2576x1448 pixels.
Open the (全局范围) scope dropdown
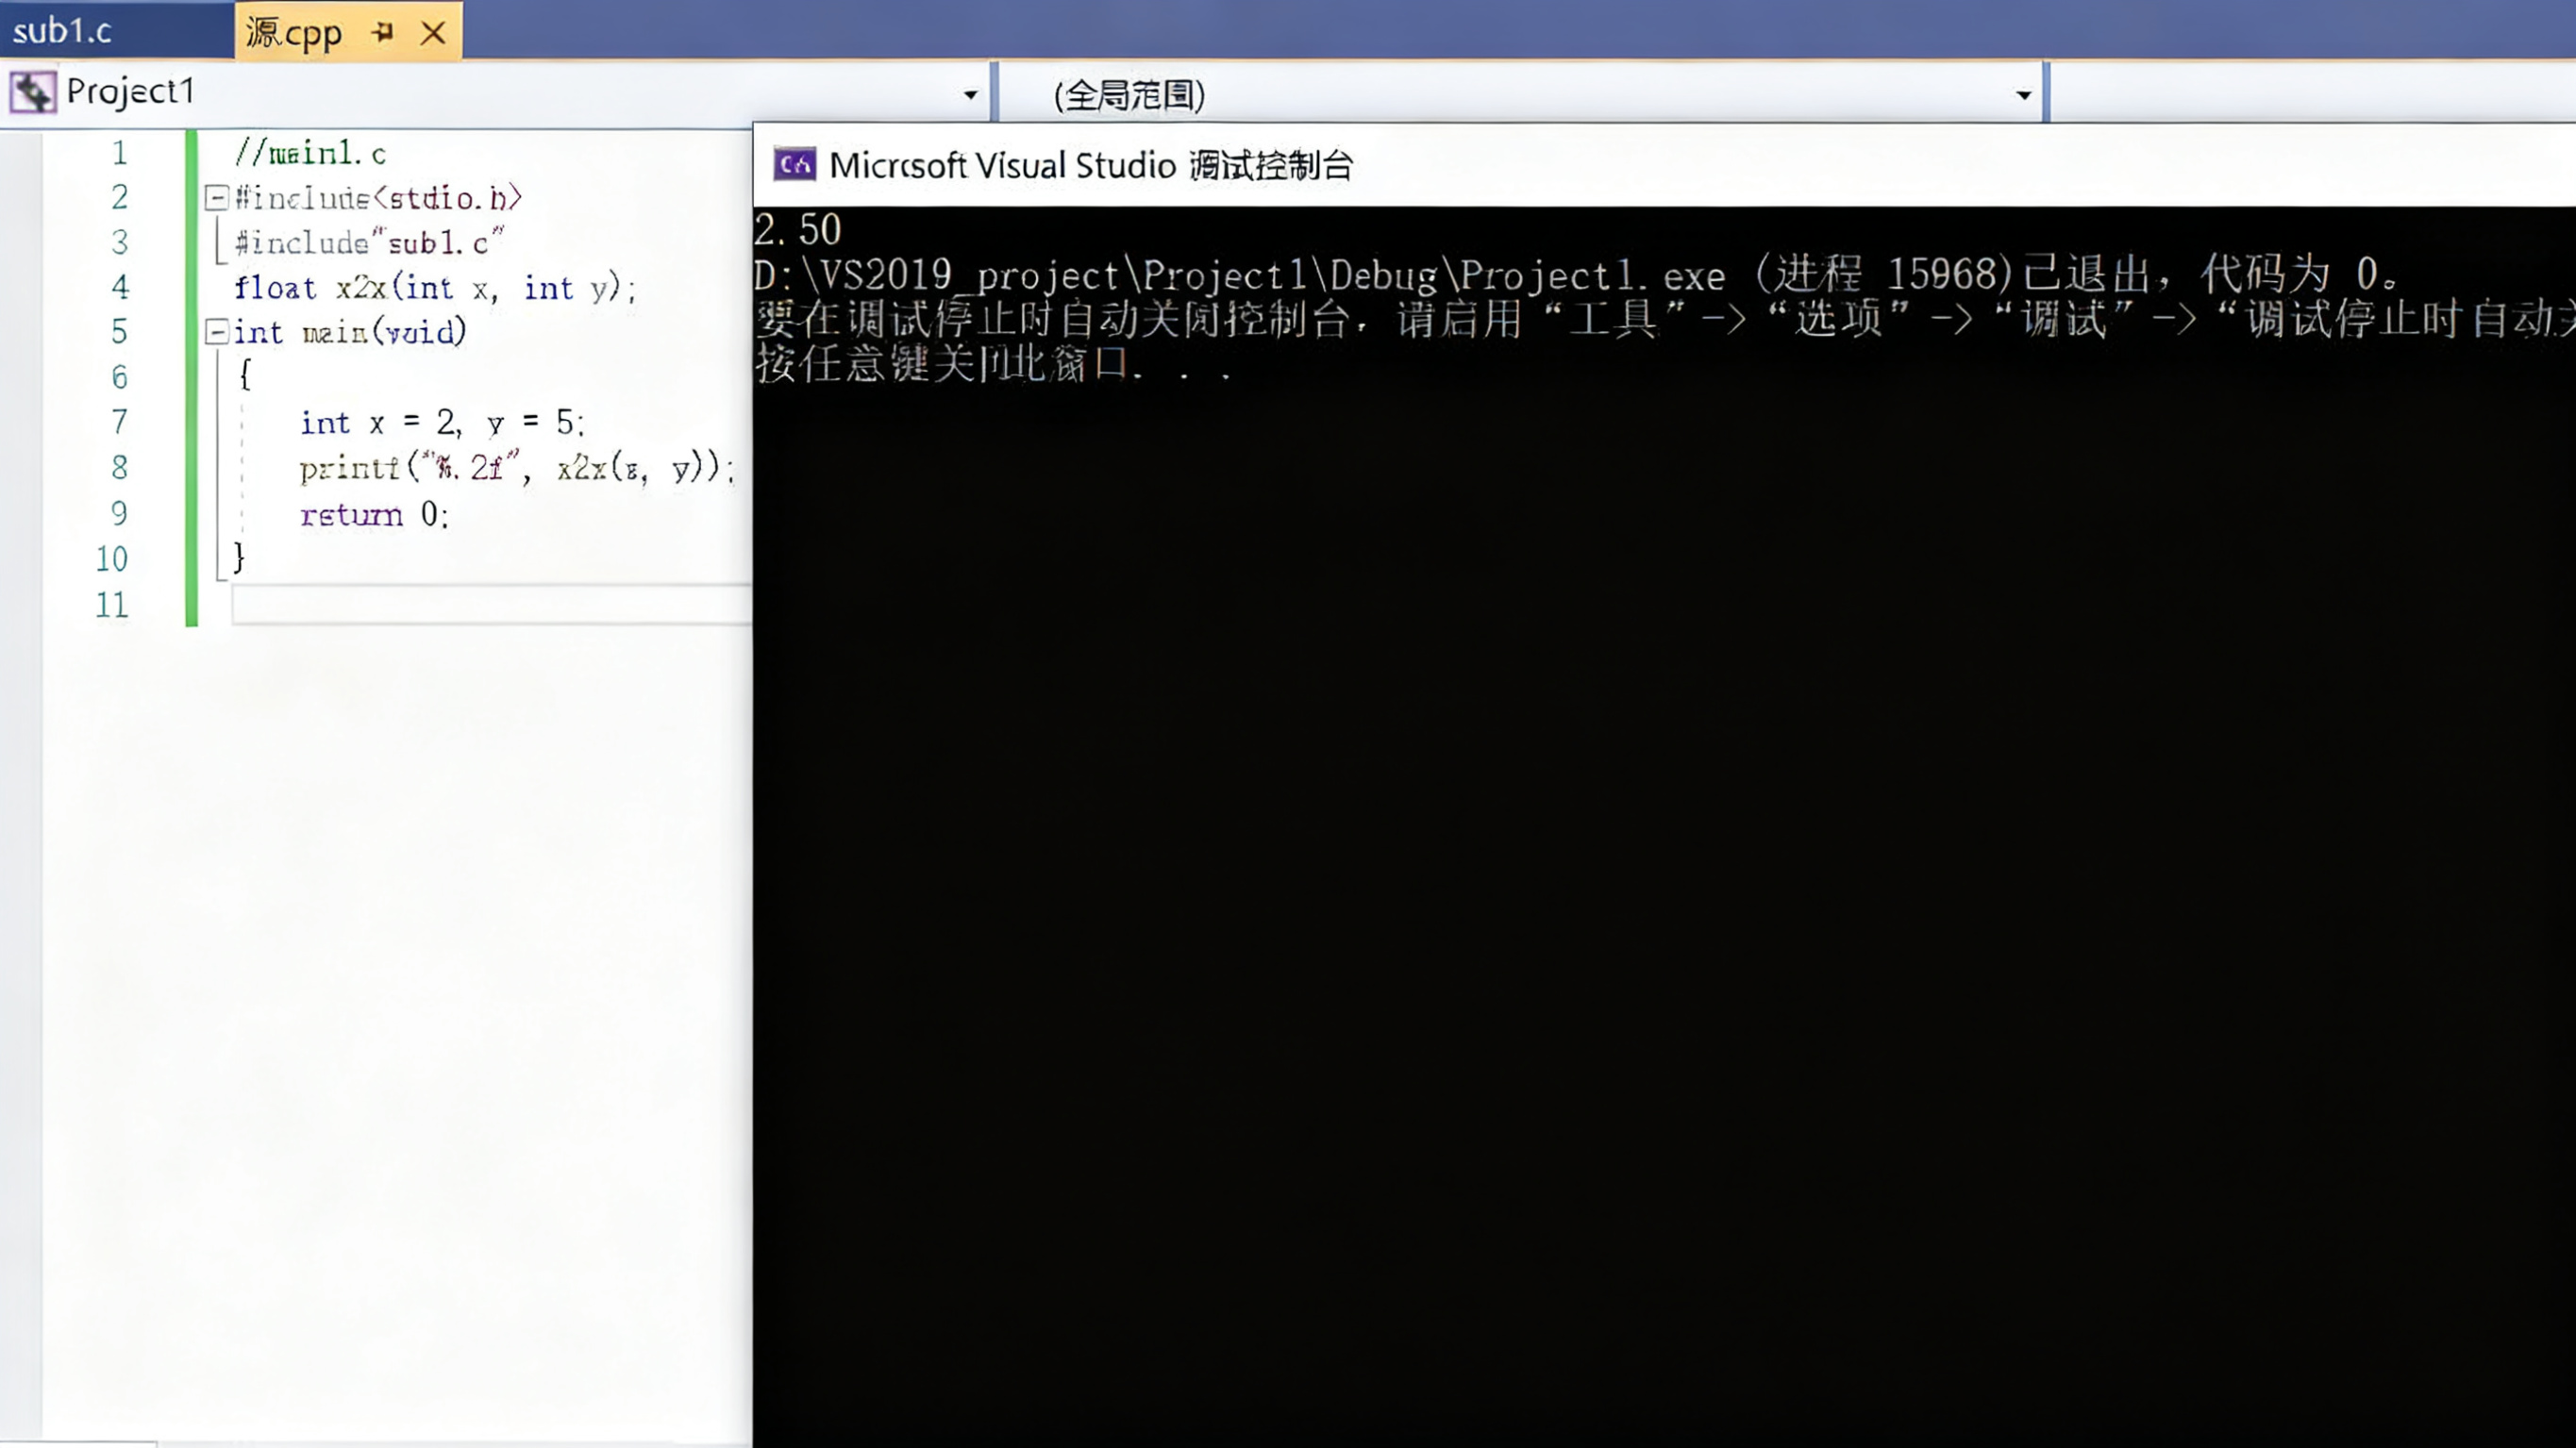click(2023, 95)
